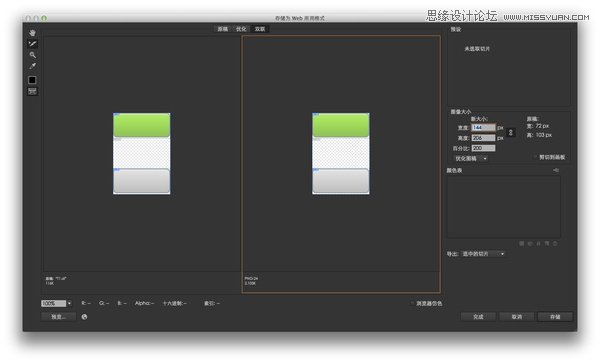
Task: Select the Zoom magnifier tool
Action: (33, 55)
